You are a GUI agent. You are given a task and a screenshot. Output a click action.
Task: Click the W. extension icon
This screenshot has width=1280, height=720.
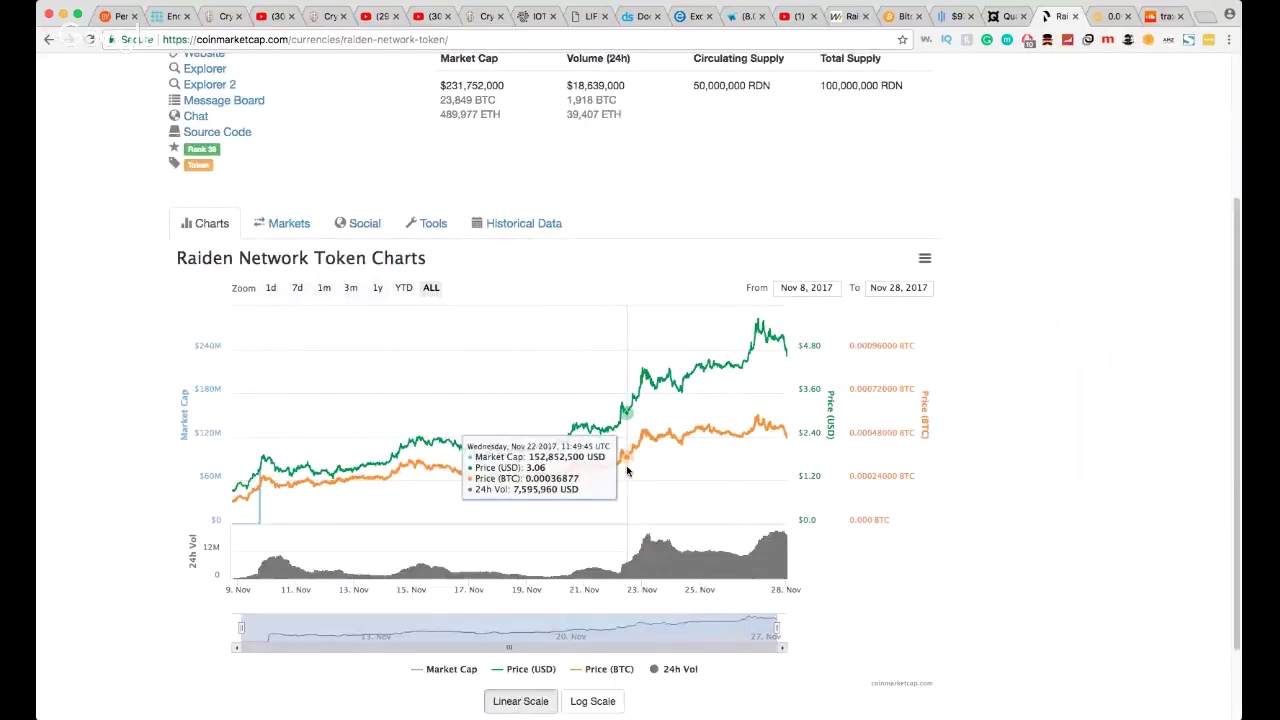(926, 39)
